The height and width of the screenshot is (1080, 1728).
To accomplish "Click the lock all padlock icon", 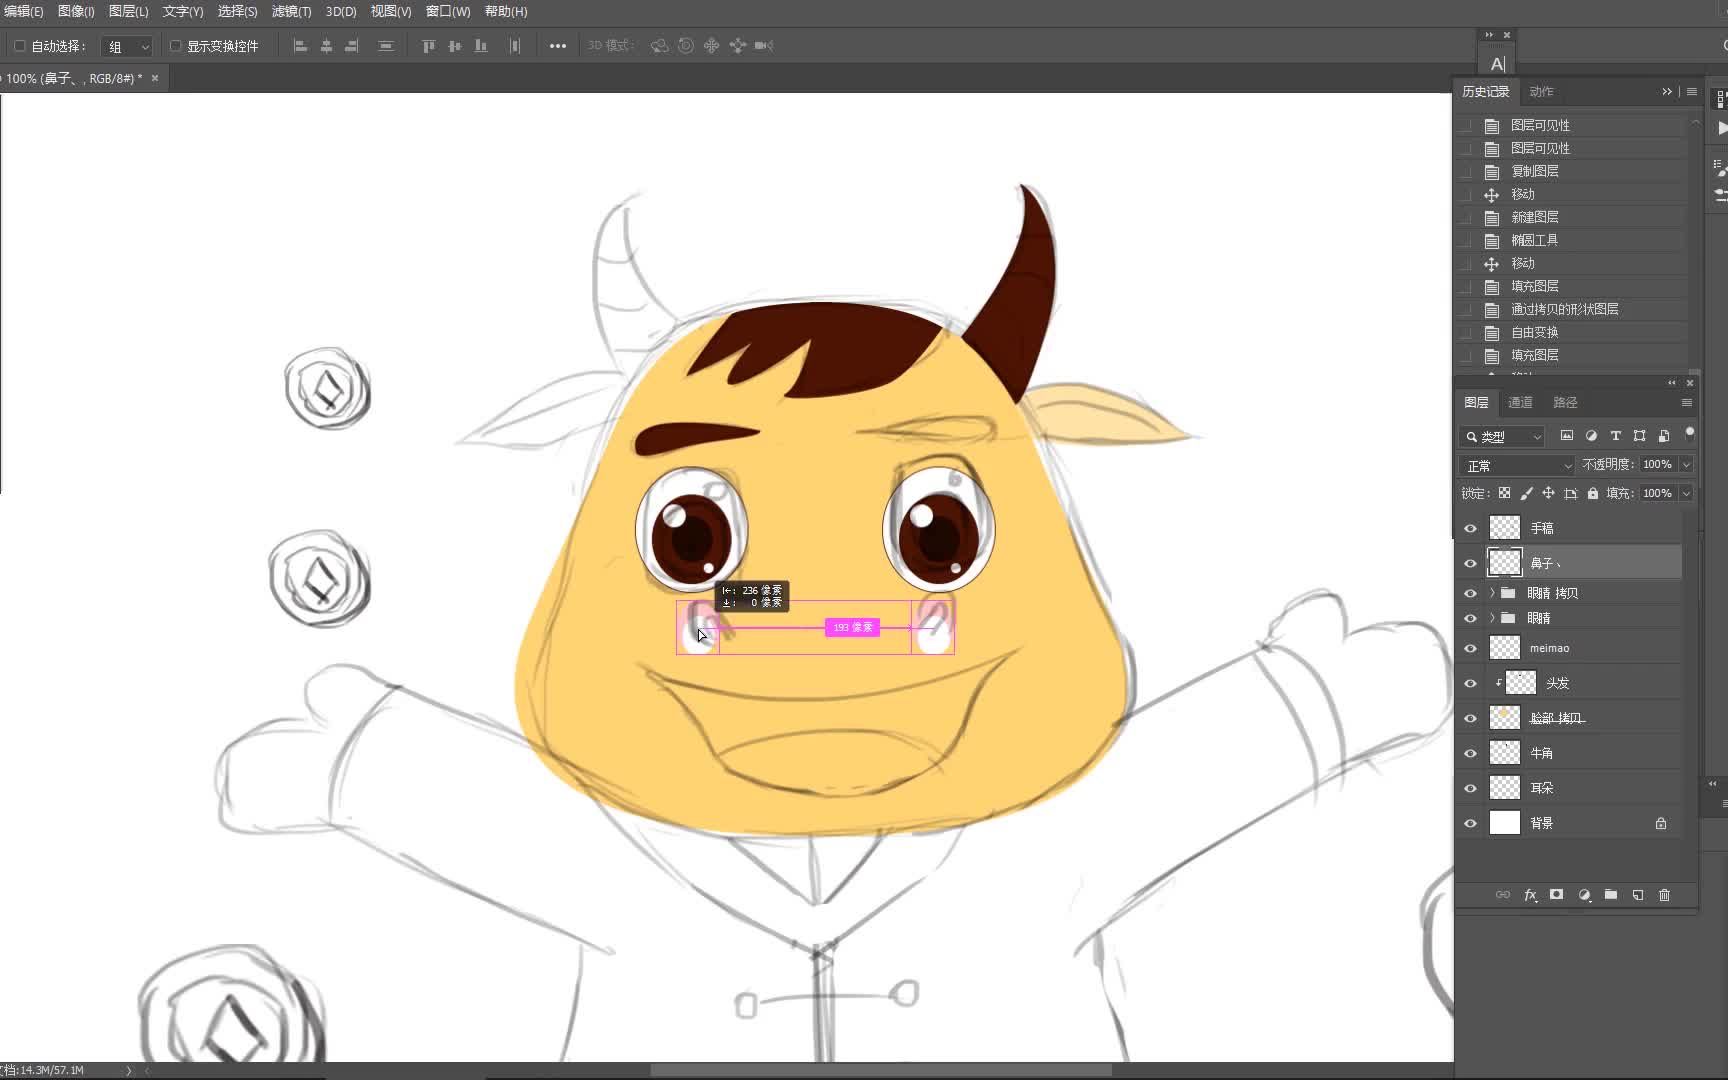I will click(x=1592, y=493).
